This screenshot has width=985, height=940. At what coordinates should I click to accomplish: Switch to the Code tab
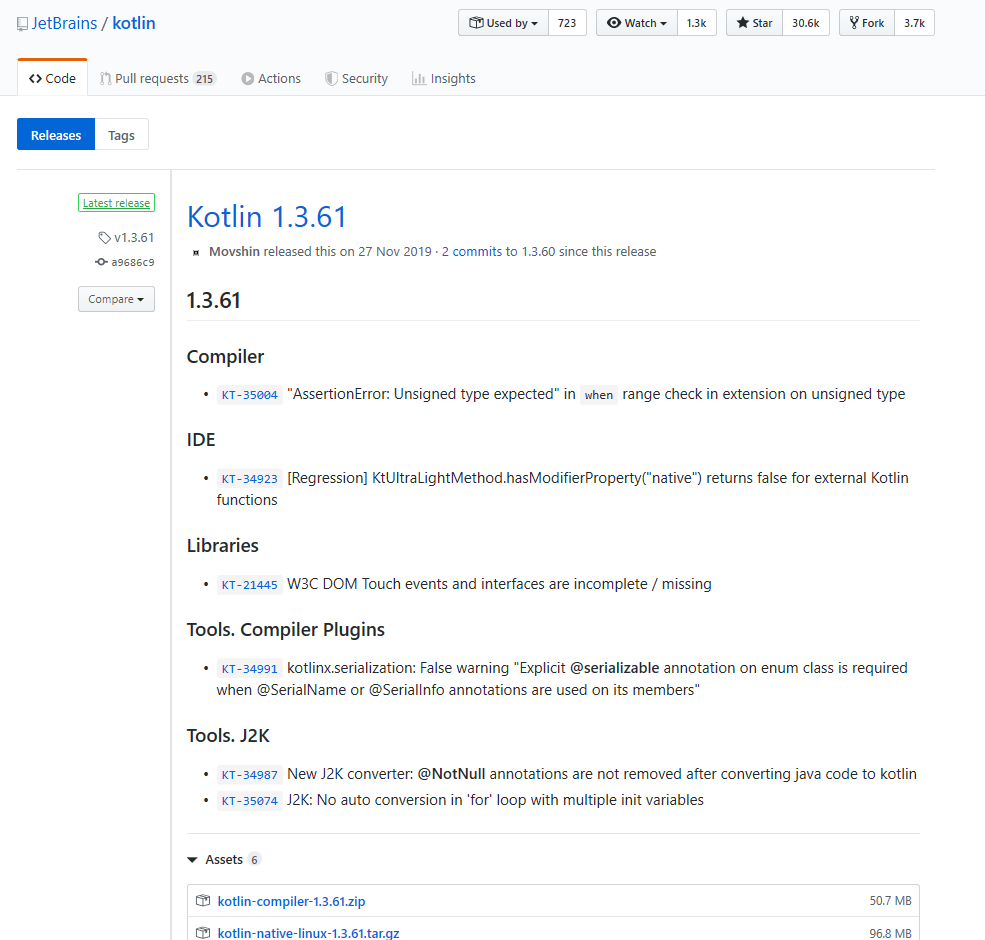[x=52, y=79]
